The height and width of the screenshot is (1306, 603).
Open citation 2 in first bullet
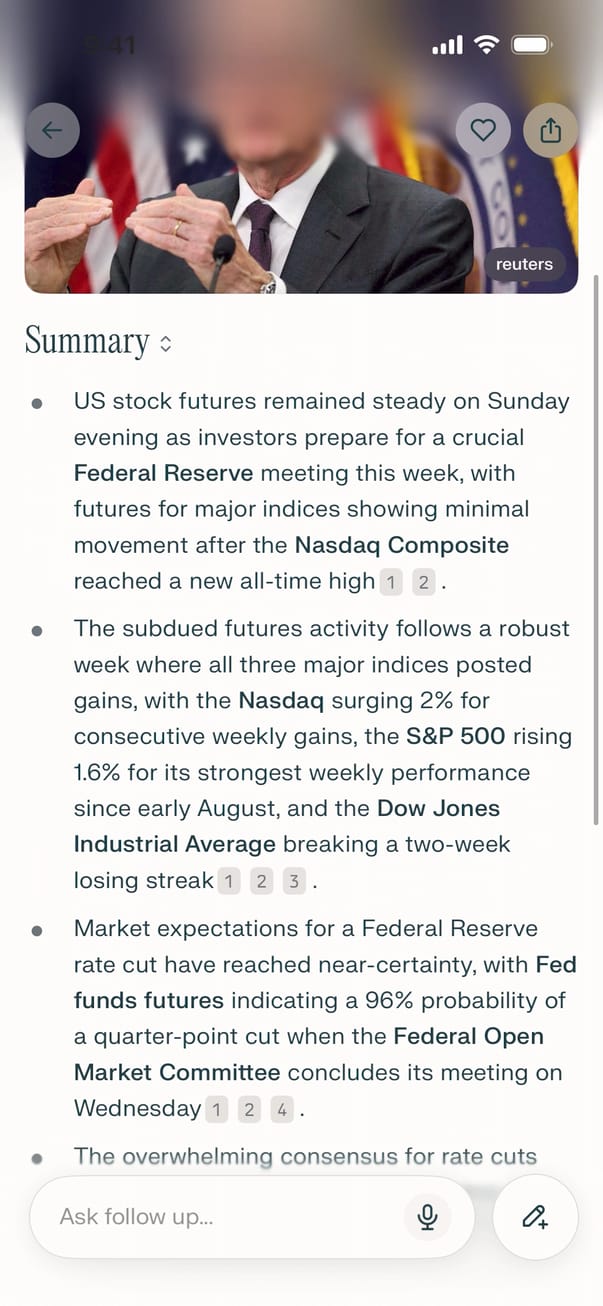tap(424, 582)
